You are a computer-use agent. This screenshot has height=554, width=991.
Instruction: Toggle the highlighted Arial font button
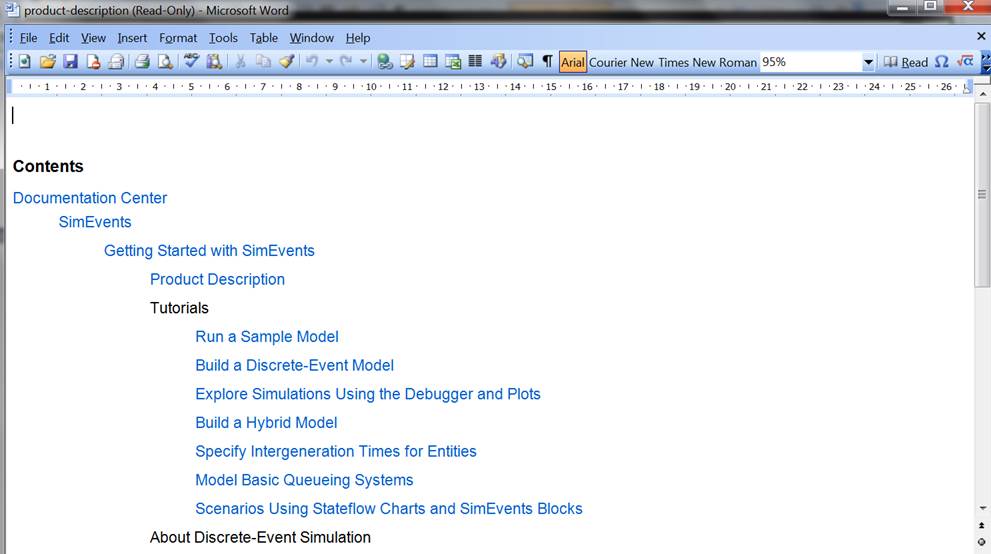pos(573,62)
